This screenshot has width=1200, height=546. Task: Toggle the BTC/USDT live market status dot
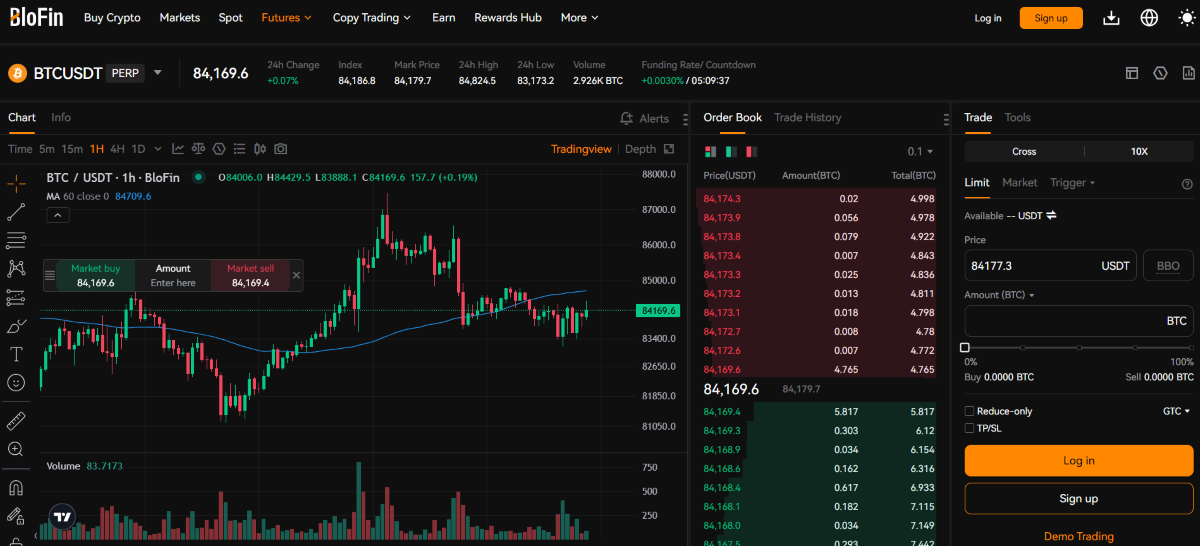pyautogui.click(x=198, y=177)
